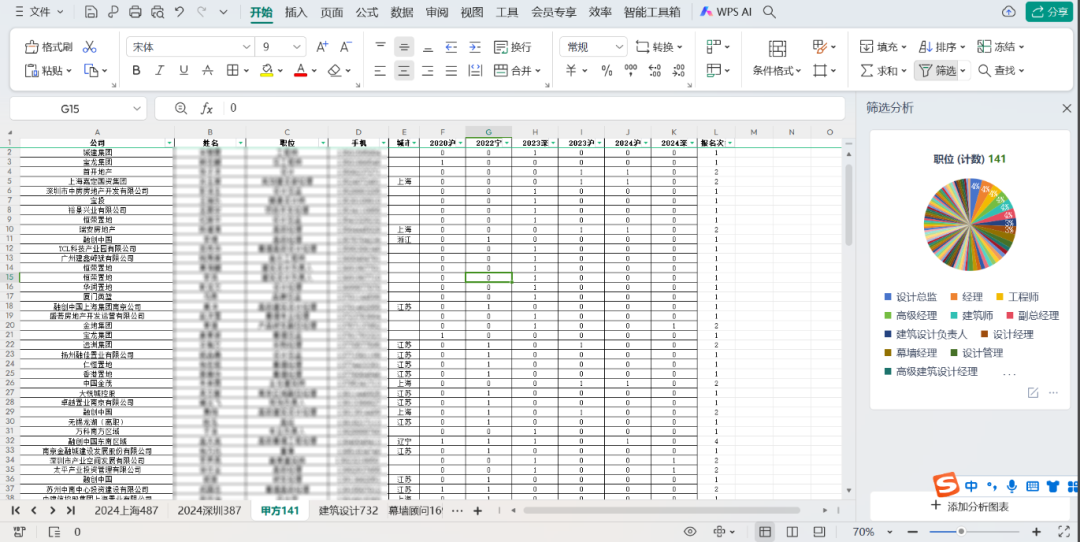Toggle bold formatting
The width and height of the screenshot is (1080, 542).
[x=136, y=71]
